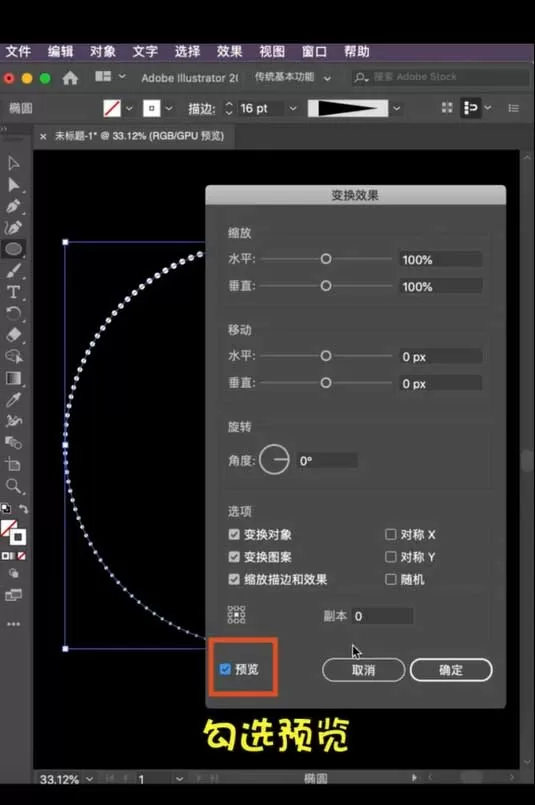Open the 窗口 menu
Screen dimensions: 535x805
314,51
